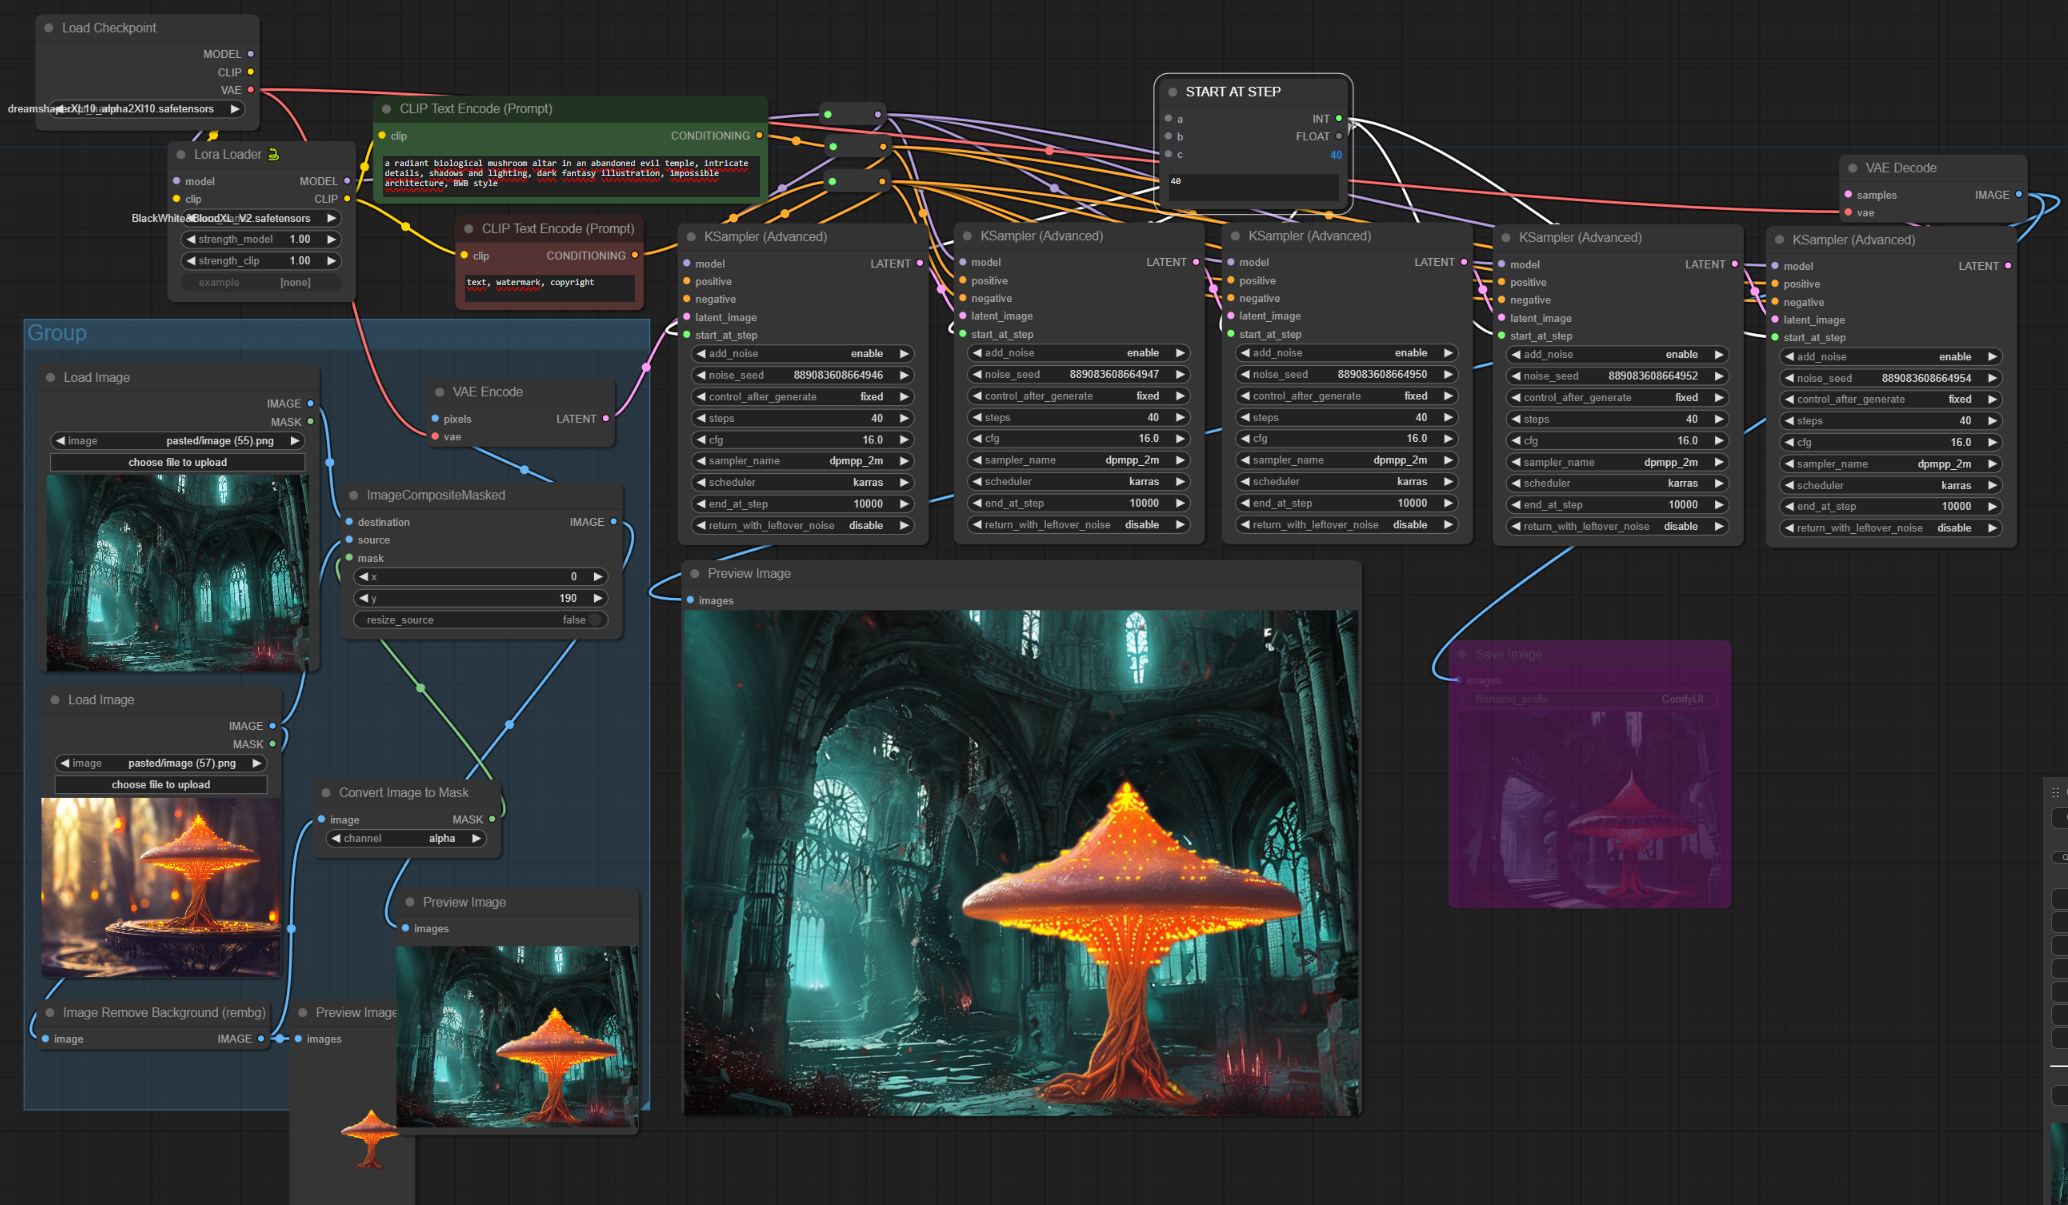Viewport: 2068px width, 1205px height.
Task: Click left arrow of strength_clip in Lora Loader
Action: [191, 261]
